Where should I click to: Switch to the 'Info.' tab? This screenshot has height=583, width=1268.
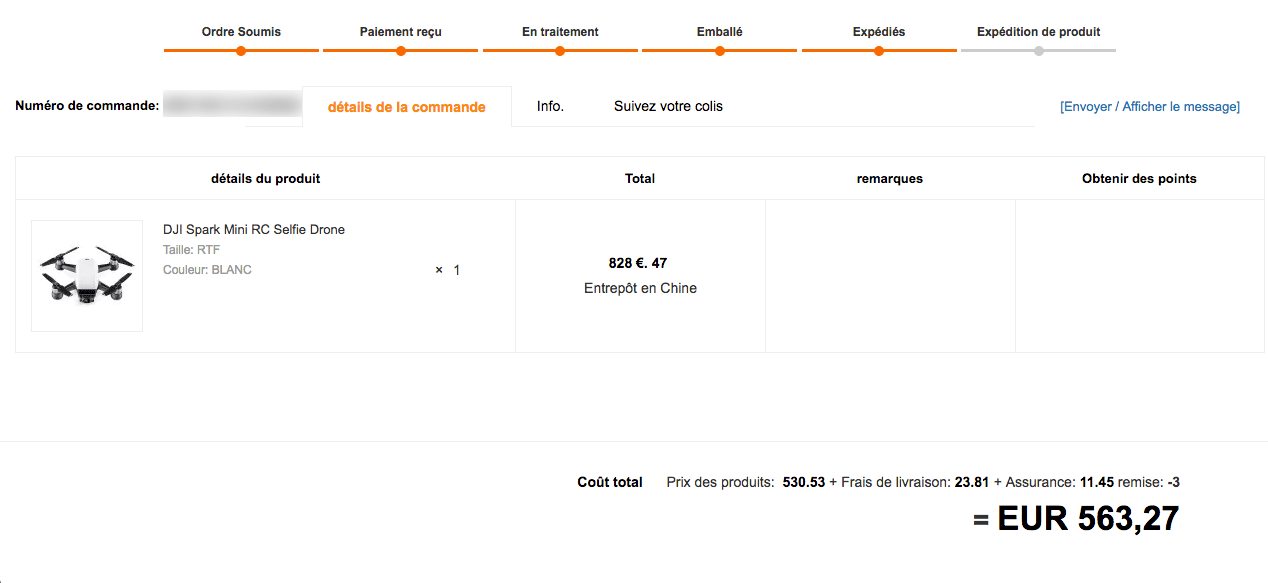coord(550,106)
